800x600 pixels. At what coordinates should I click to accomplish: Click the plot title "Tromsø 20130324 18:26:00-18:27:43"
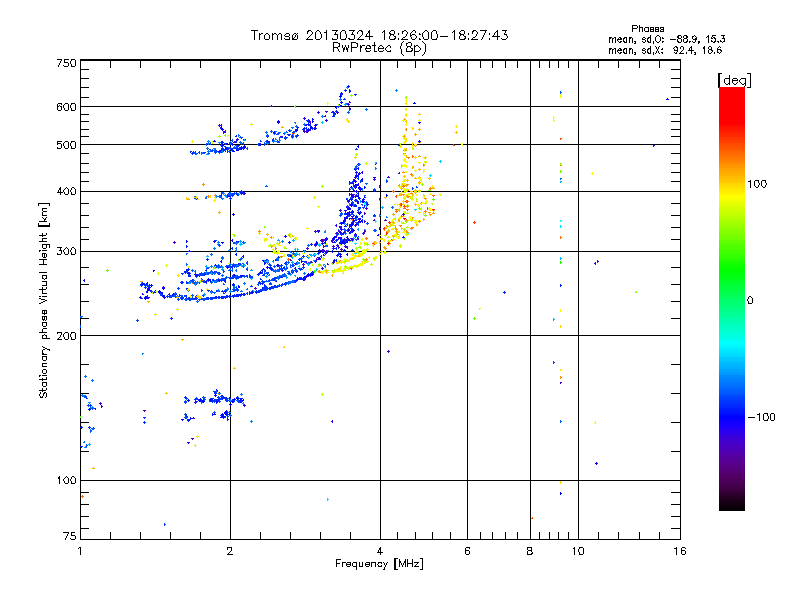pyautogui.click(x=379, y=35)
